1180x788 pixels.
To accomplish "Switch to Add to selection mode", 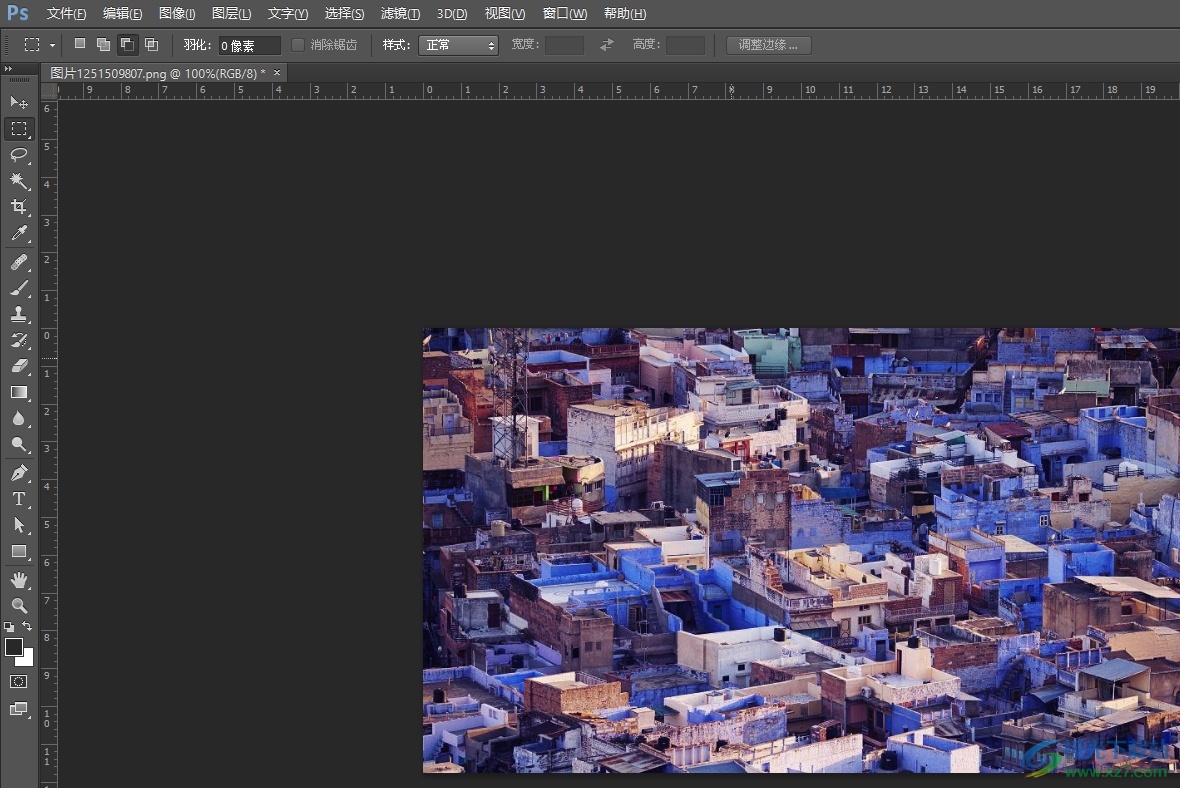I will [x=103, y=45].
